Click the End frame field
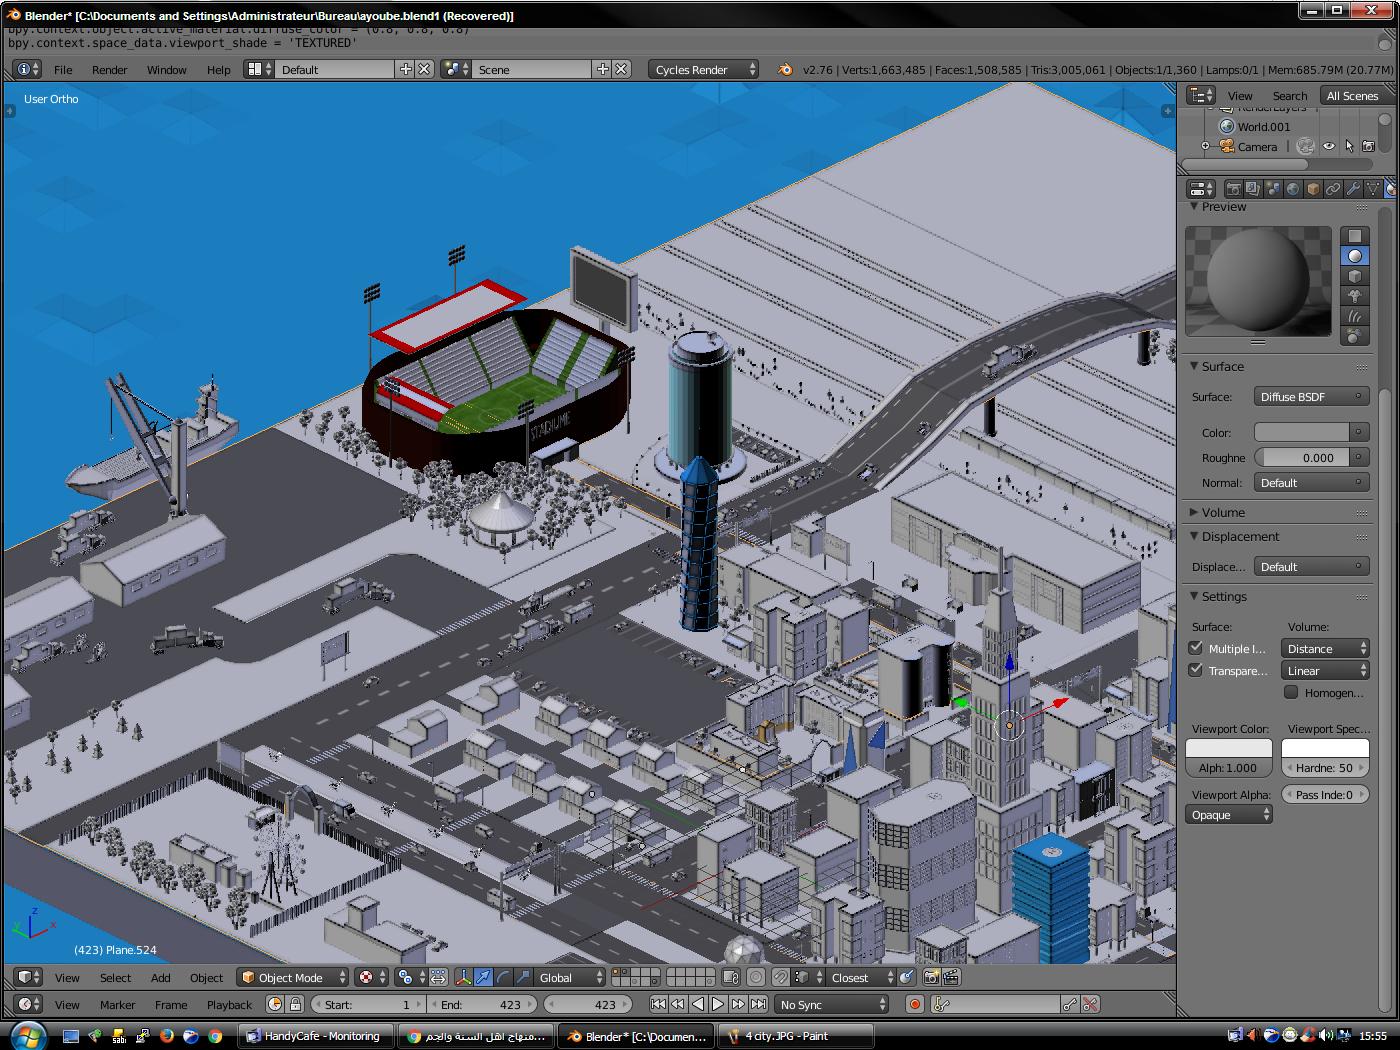 481,1004
